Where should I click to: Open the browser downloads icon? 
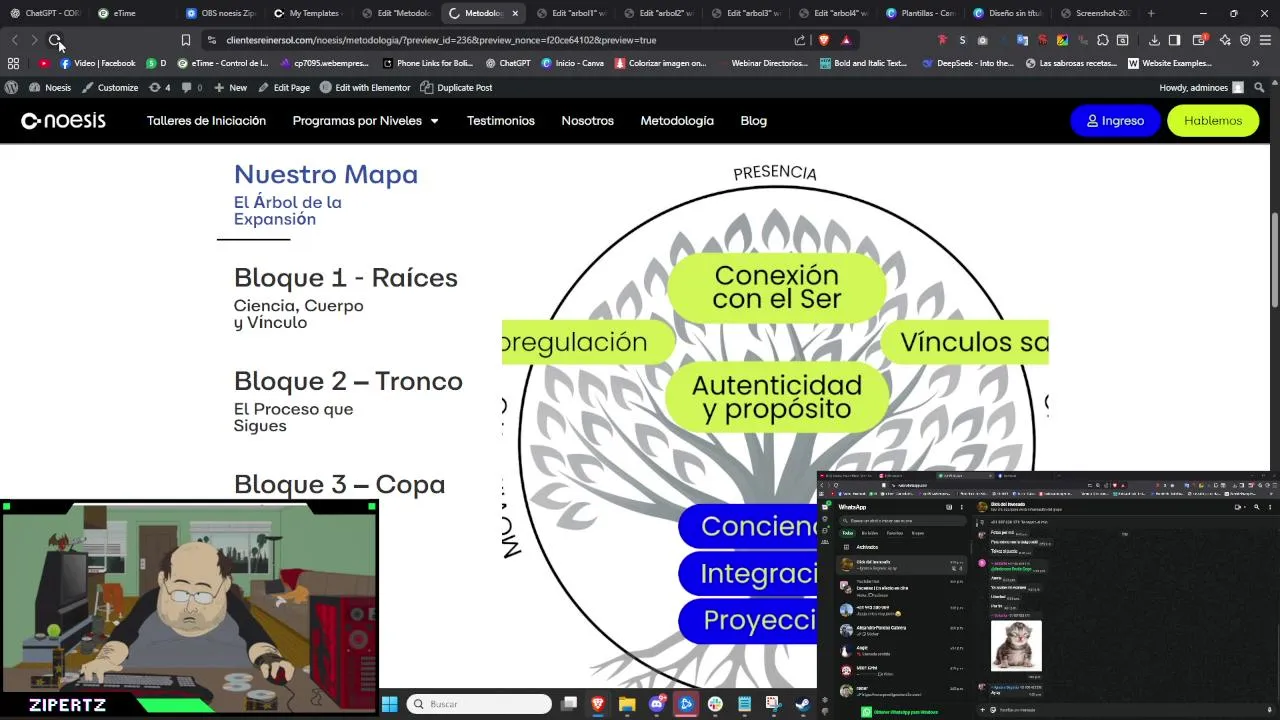1154,40
